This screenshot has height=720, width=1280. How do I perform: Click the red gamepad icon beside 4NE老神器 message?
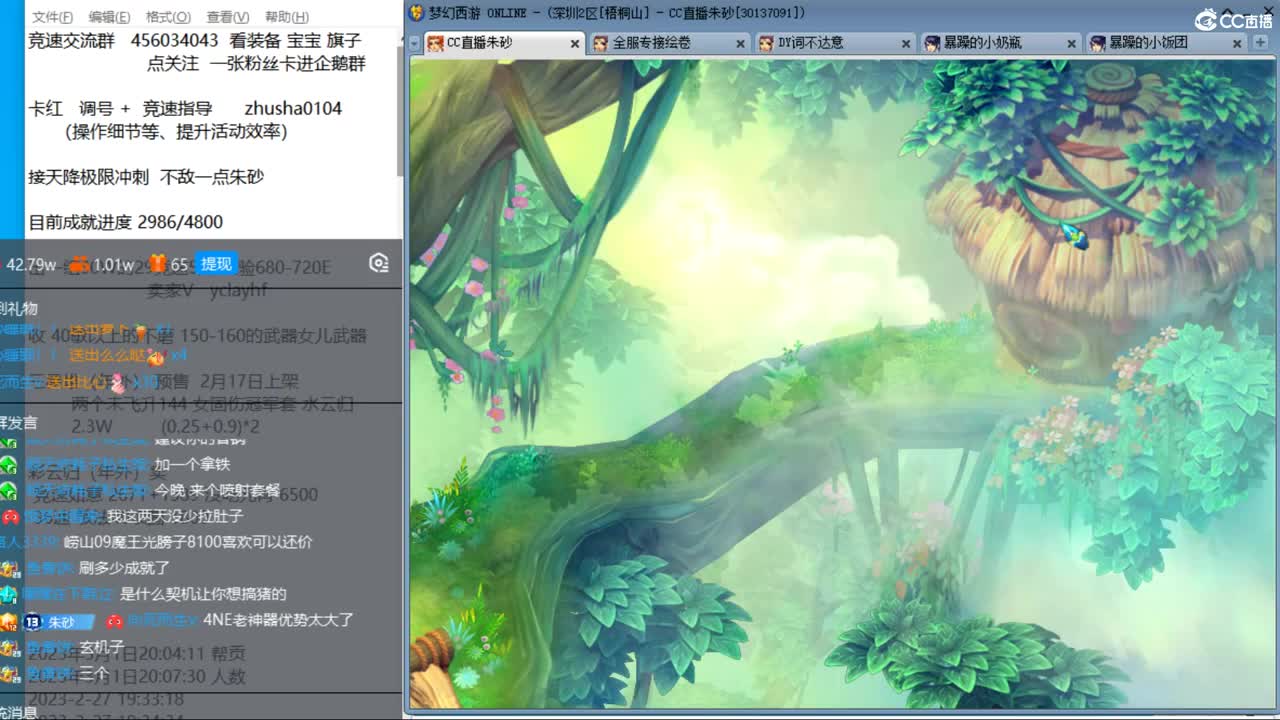pyautogui.click(x=115, y=620)
